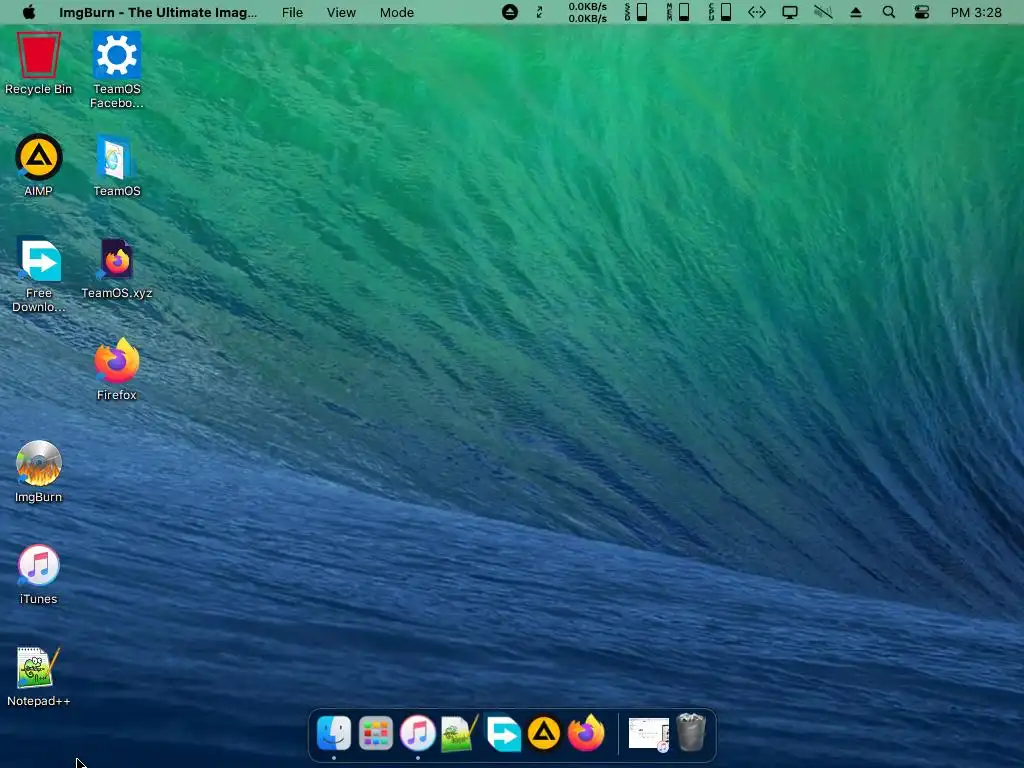This screenshot has width=1024, height=768.
Task: Open the Recycle Bin desktop icon
Action: click(39, 56)
